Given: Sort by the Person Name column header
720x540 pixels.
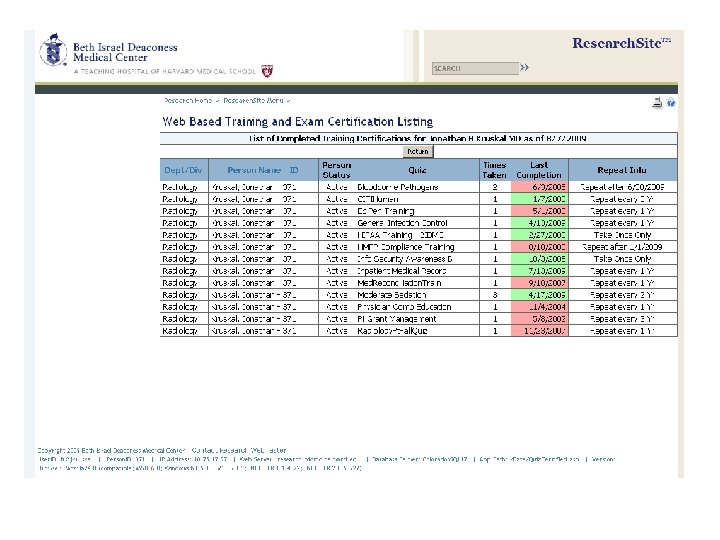Looking at the screenshot, I should [254, 170].
